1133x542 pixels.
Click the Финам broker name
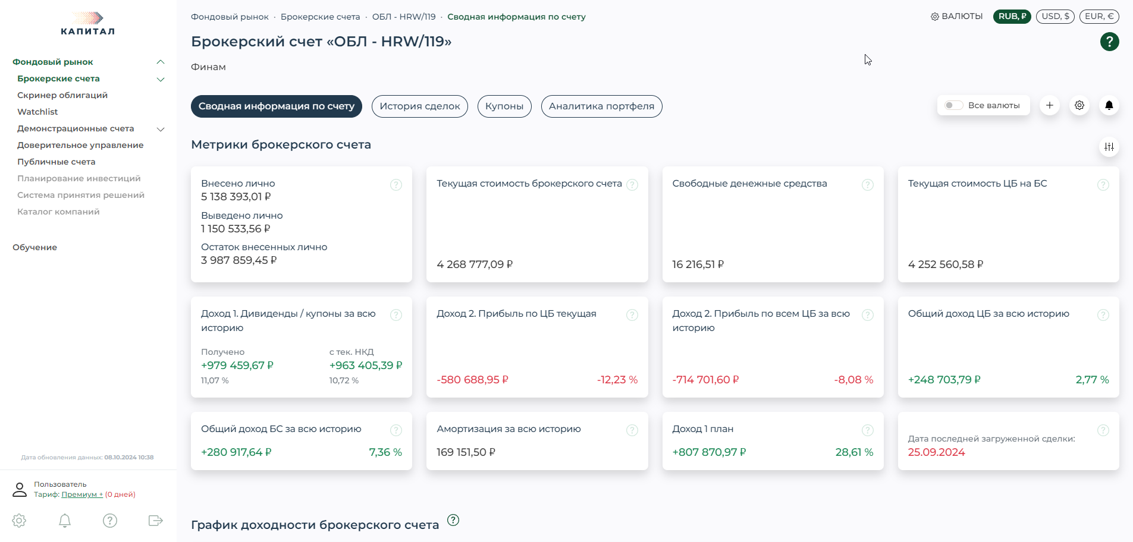(x=209, y=67)
